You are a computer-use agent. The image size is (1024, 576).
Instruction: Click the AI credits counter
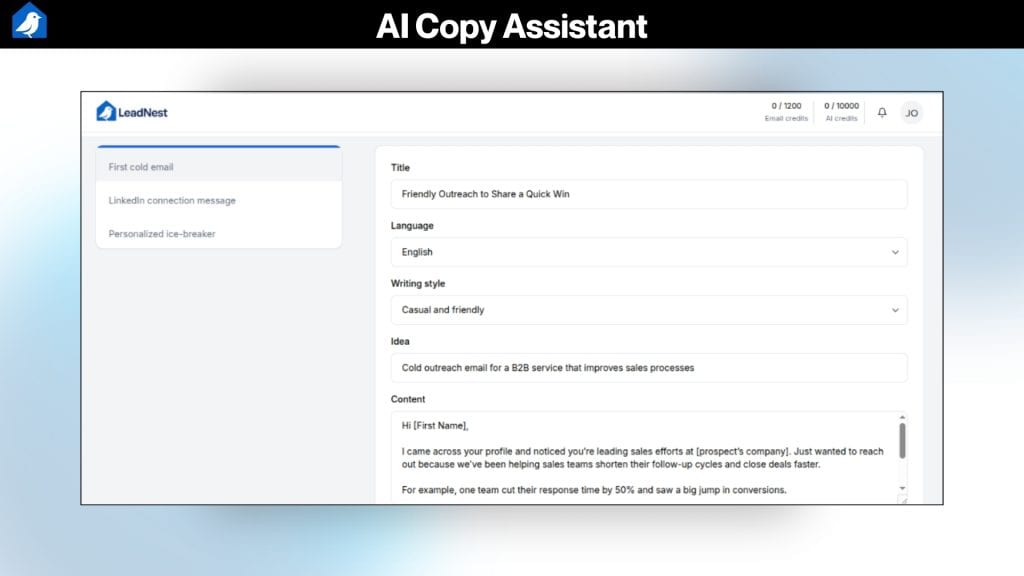[x=840, y=110]
